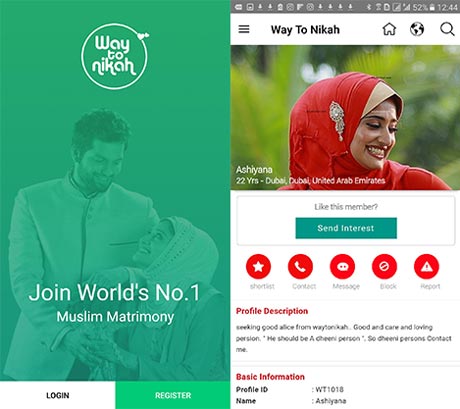Report profile via warning triangle icon

point(426,266)
